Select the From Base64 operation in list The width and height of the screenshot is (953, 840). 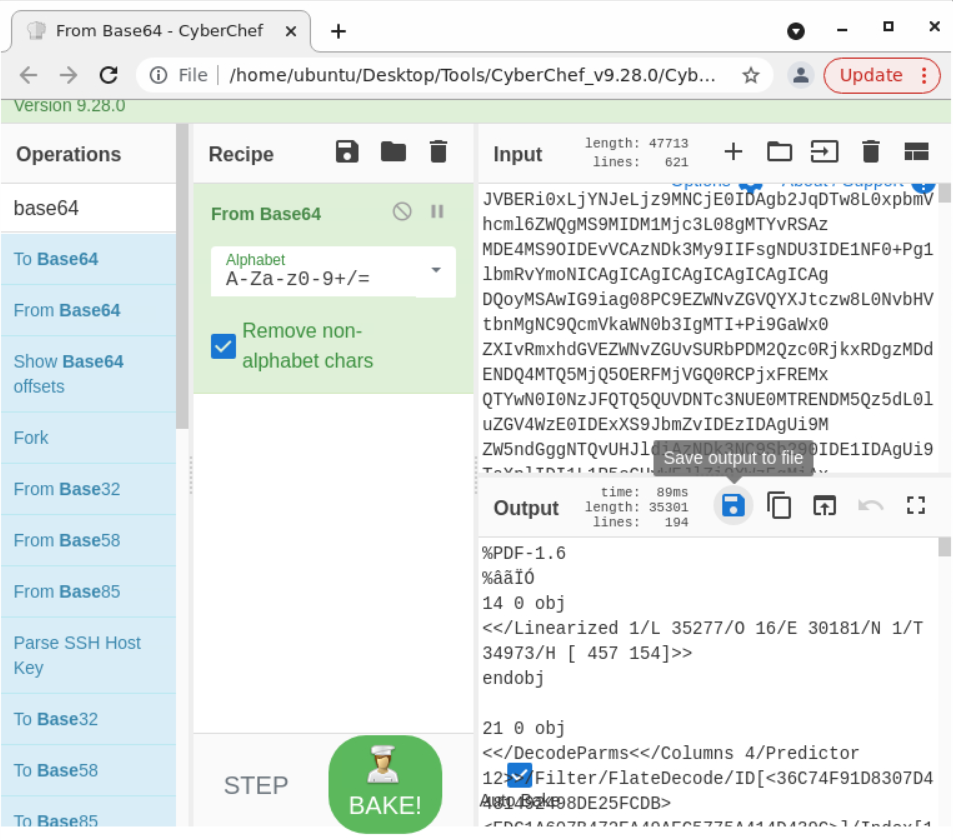point(89,310)
